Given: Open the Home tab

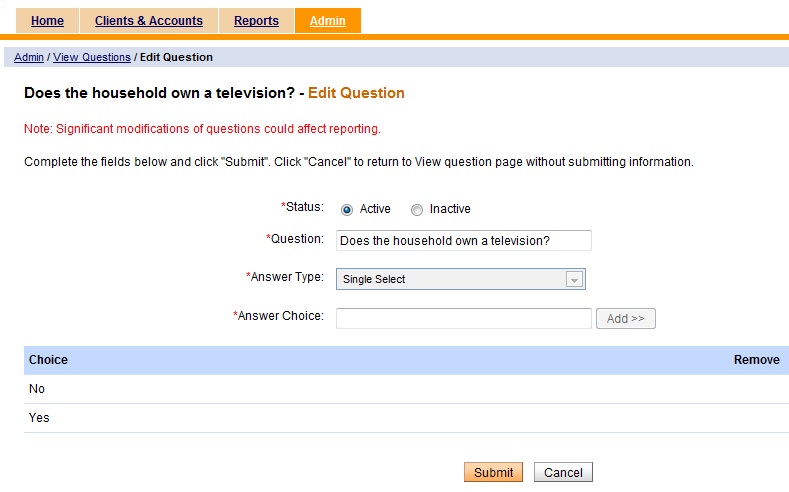Looking at the screenshot, I should click(x=47, y=21).
